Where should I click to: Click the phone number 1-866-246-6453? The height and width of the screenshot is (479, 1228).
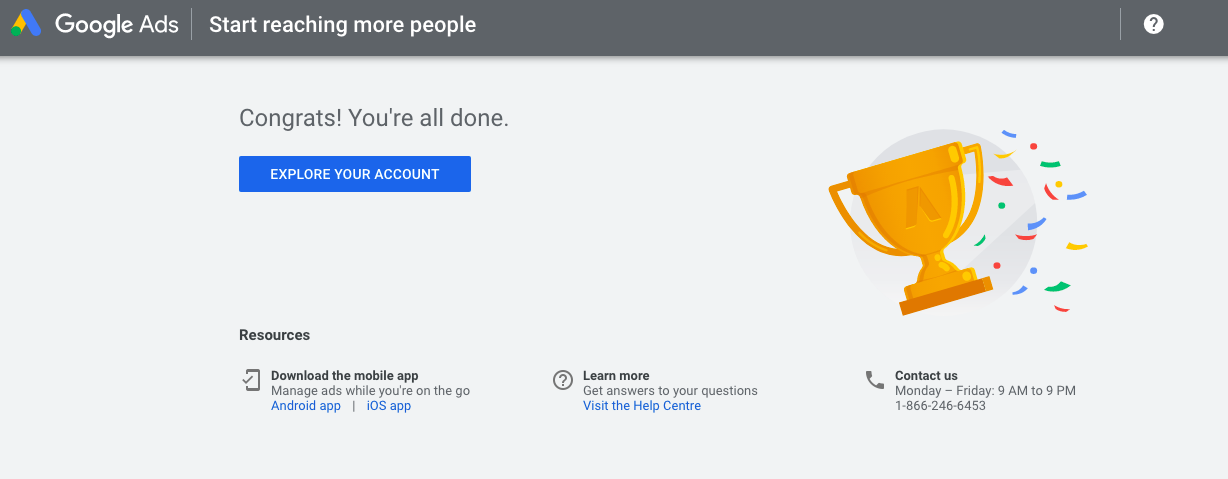tap(940, 406)
